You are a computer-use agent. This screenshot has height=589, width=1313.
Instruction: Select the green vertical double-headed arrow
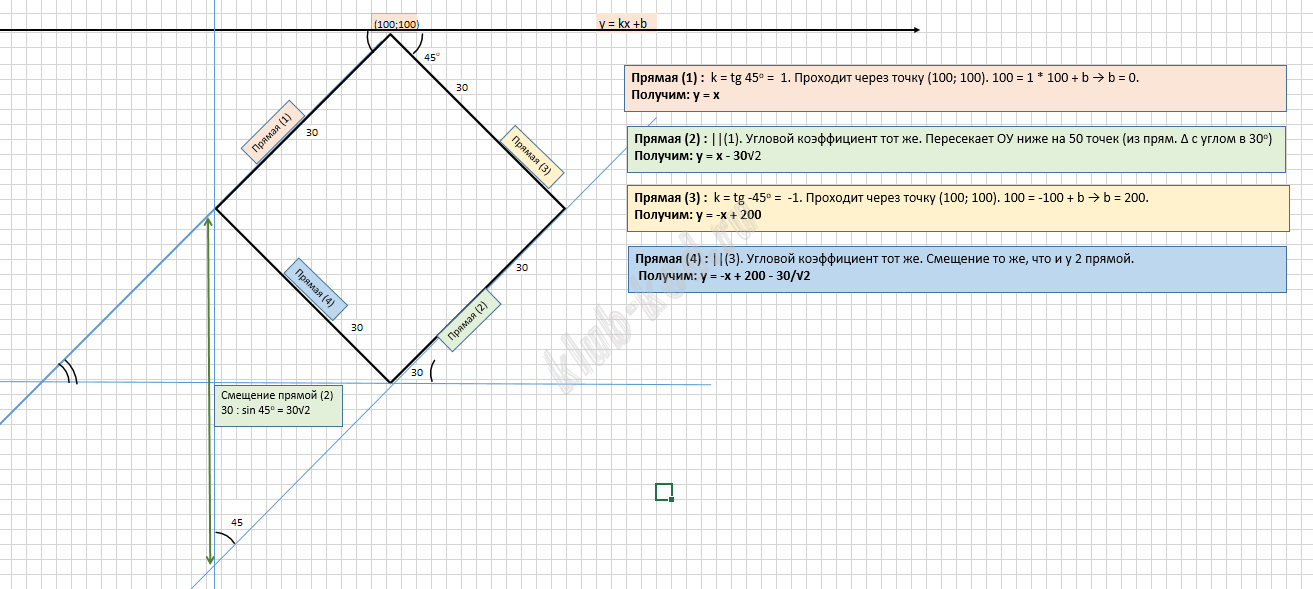209,390
